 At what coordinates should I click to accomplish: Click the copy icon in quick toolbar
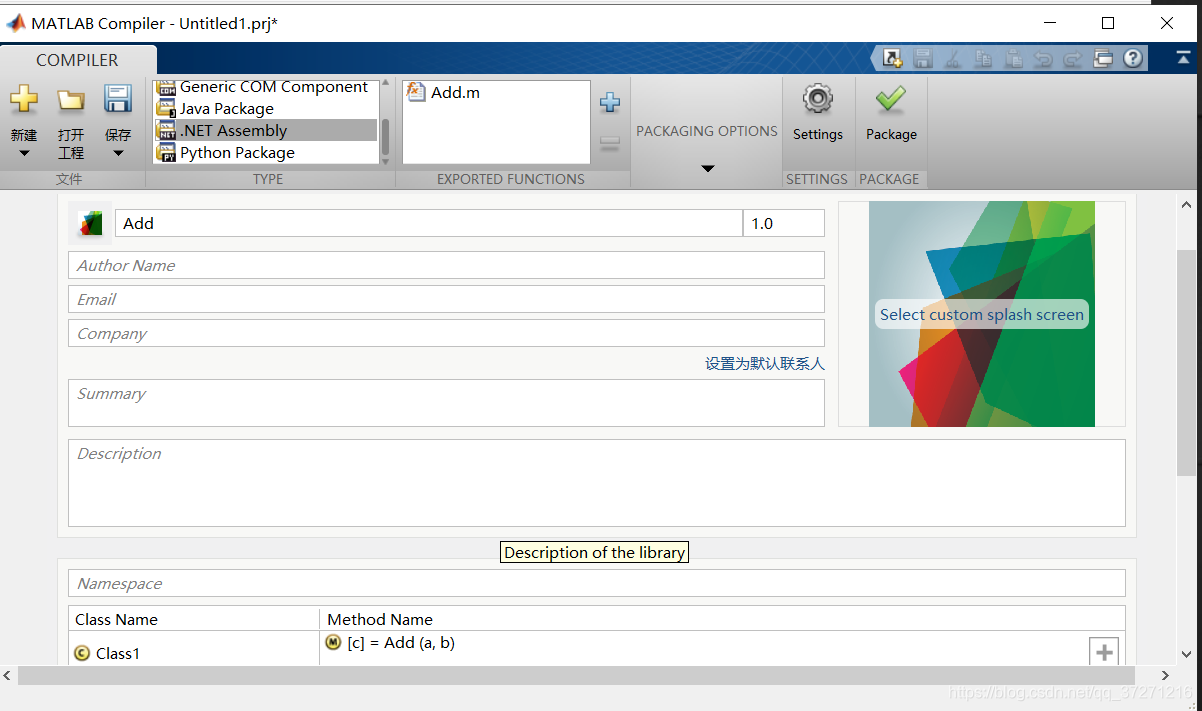point(983,59)
